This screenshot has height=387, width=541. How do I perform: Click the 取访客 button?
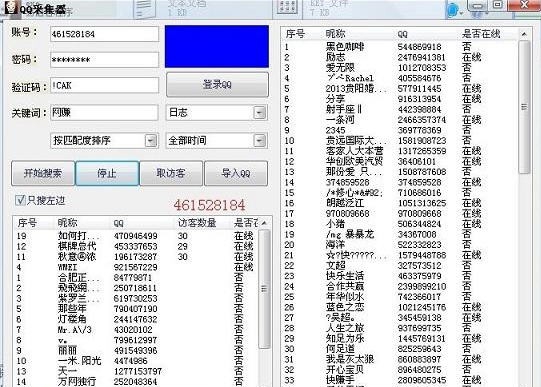click(x=171, y=173)
